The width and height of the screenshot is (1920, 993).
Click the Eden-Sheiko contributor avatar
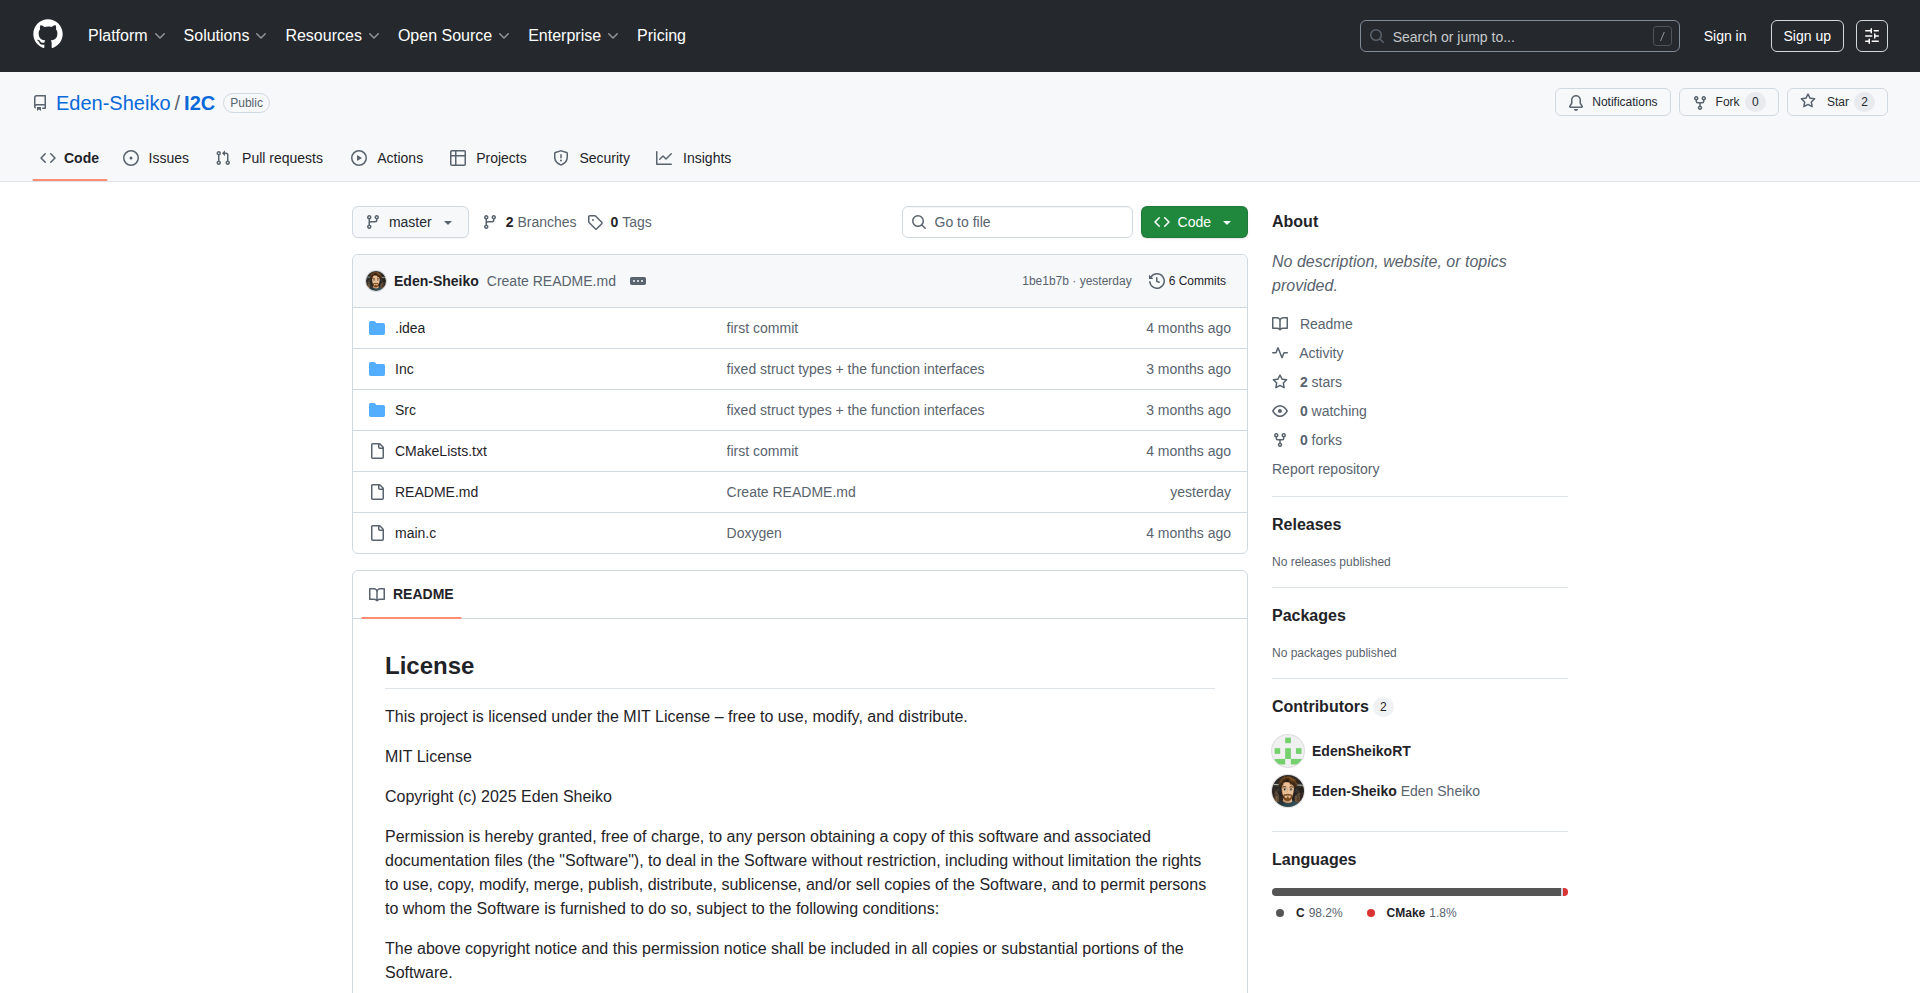pyautogui.click(x=1288, y=791)
